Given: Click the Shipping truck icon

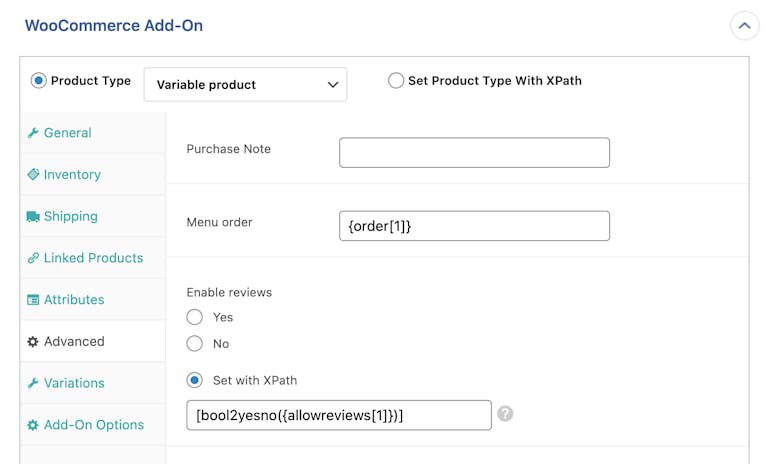Looking at the screenshot, I should 33,216.
